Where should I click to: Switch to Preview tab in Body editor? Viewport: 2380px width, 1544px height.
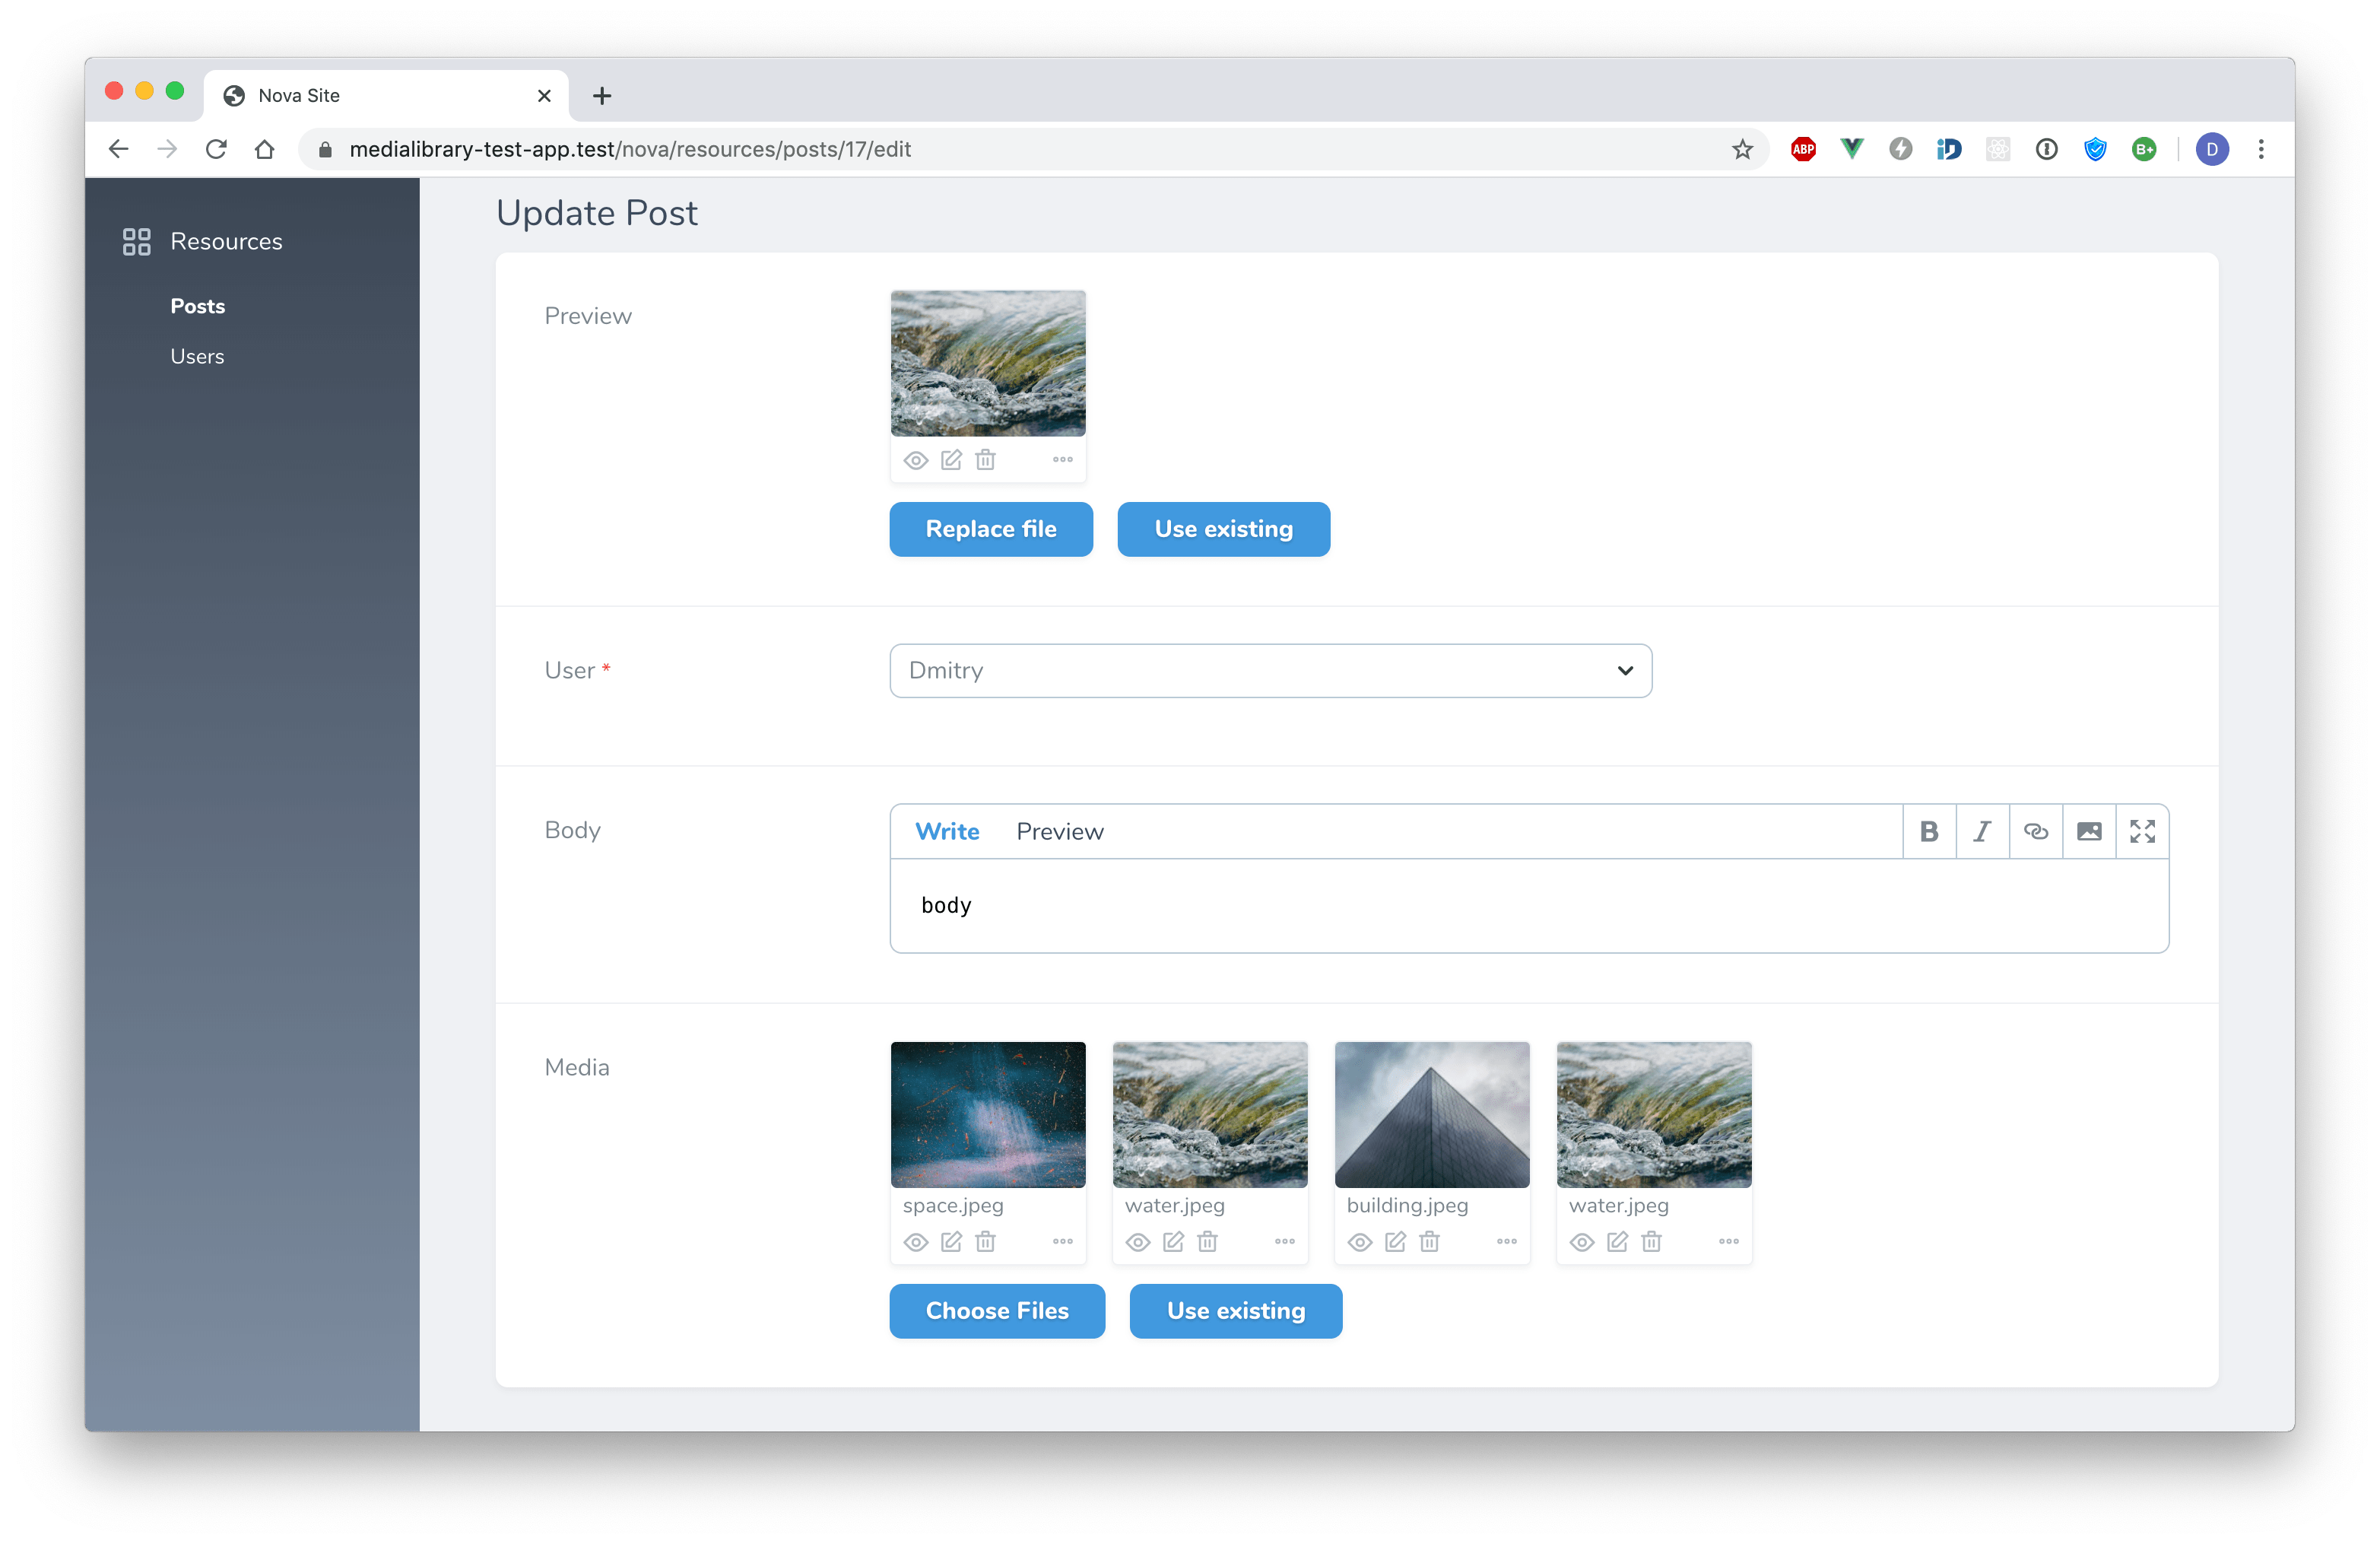1059,831
